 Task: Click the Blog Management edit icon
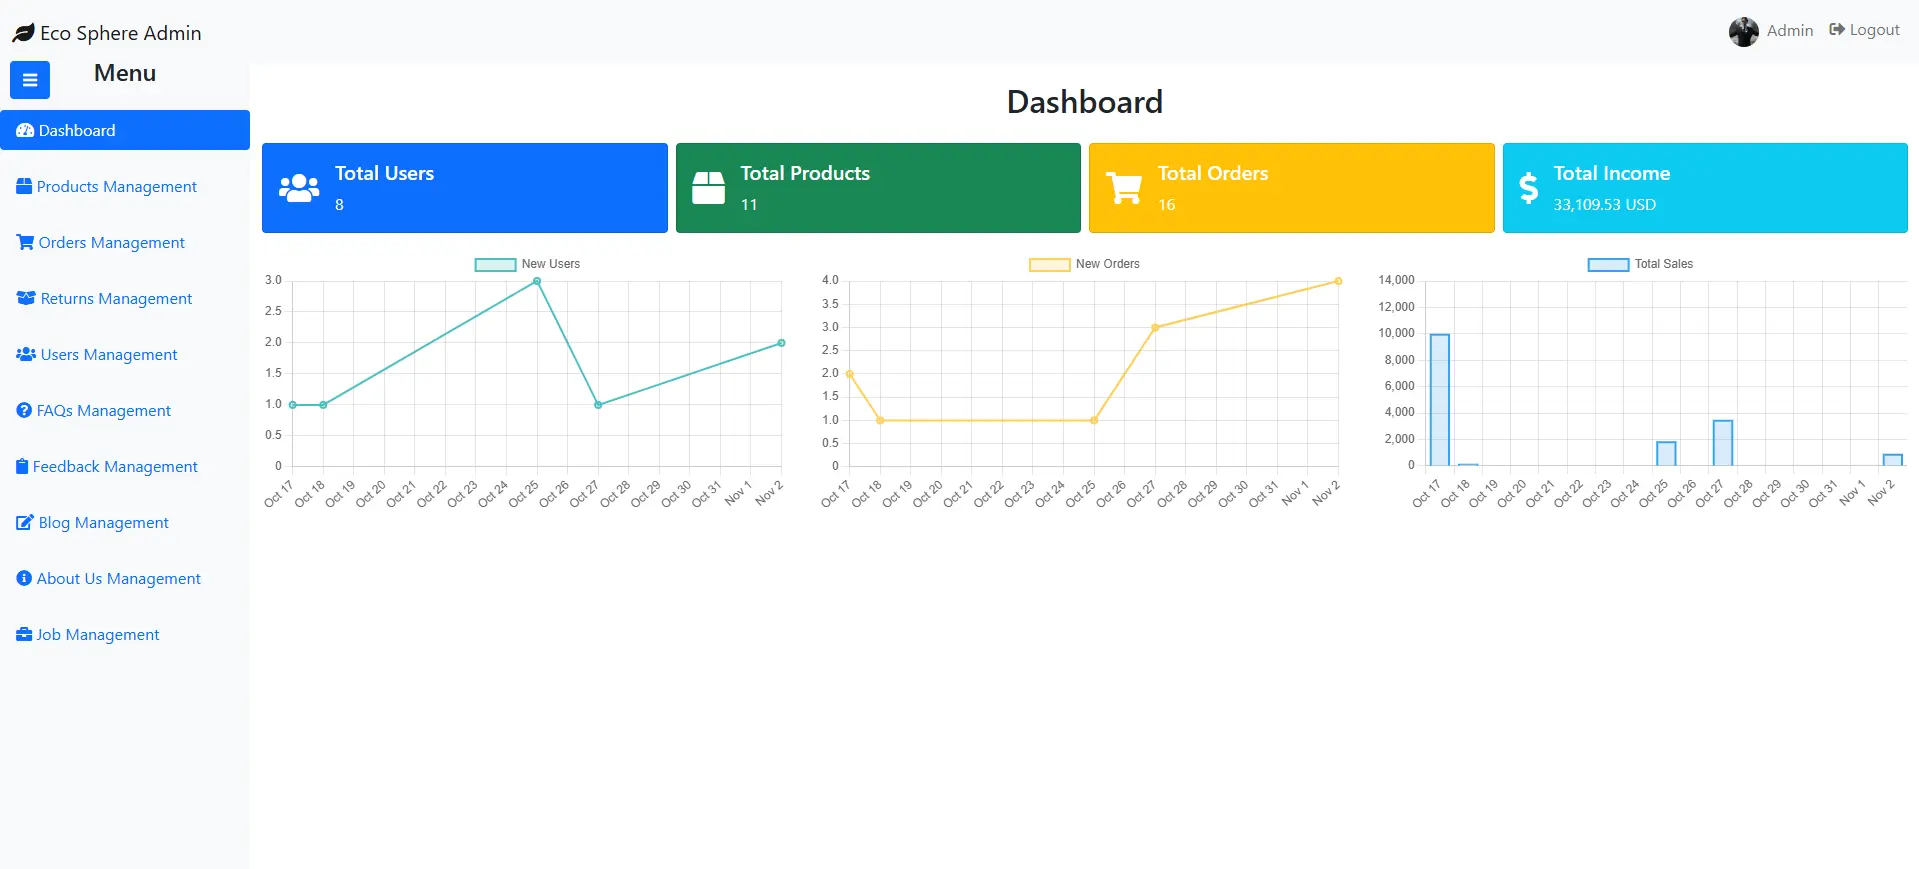(25, 522)
